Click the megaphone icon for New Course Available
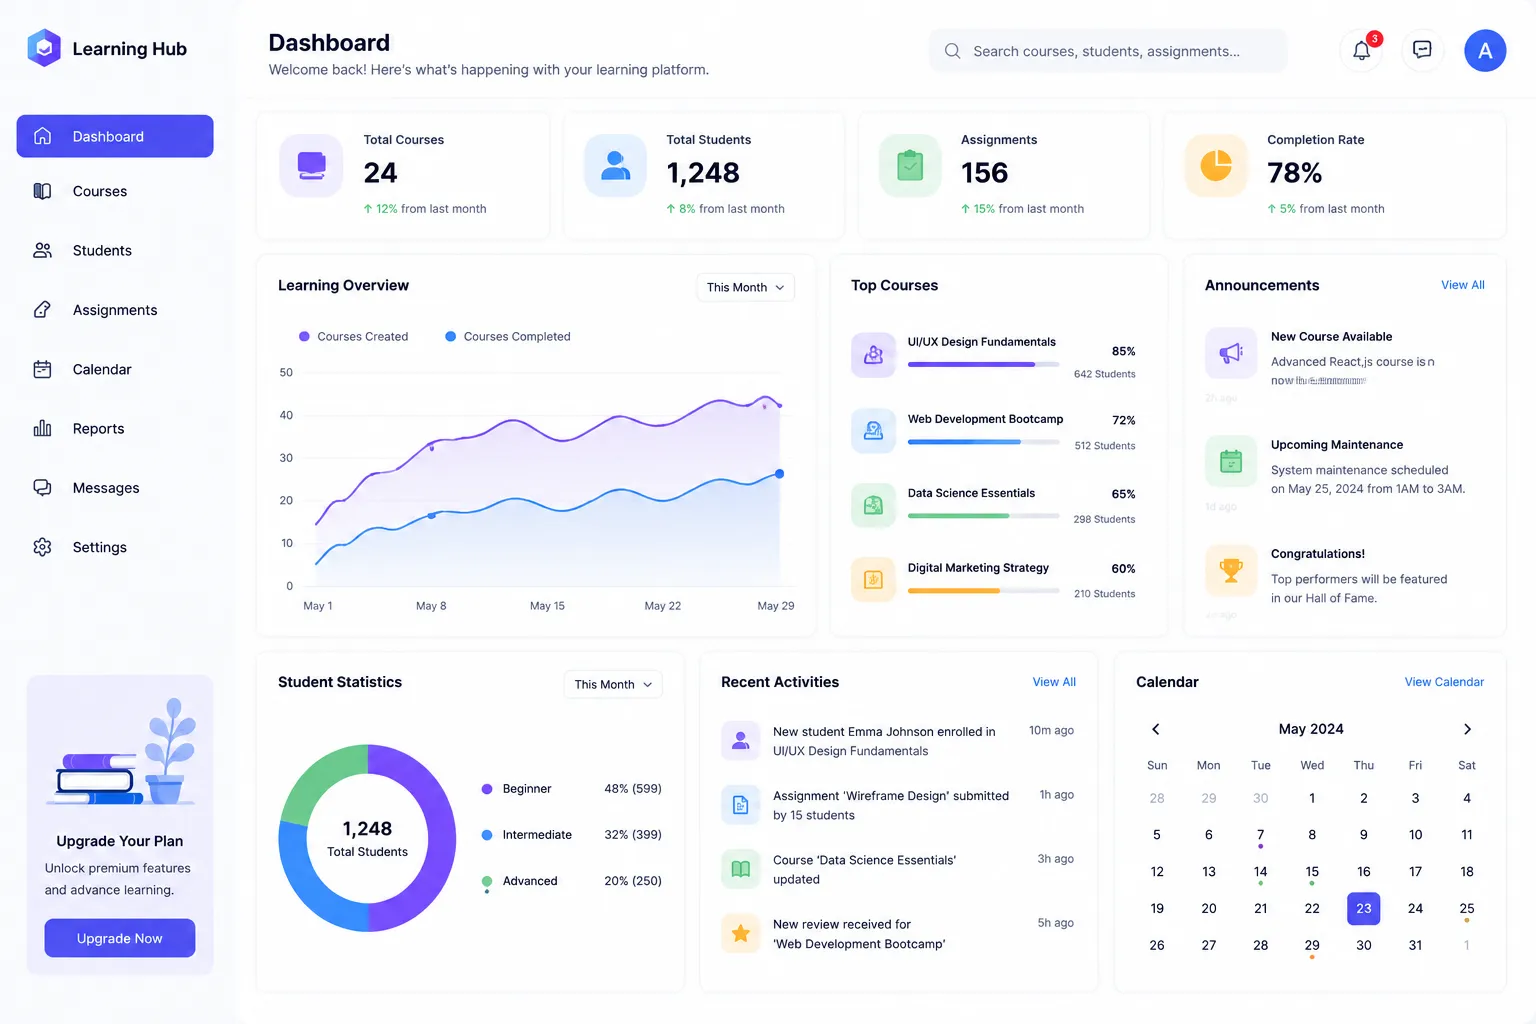 (x=1231, y=353)
